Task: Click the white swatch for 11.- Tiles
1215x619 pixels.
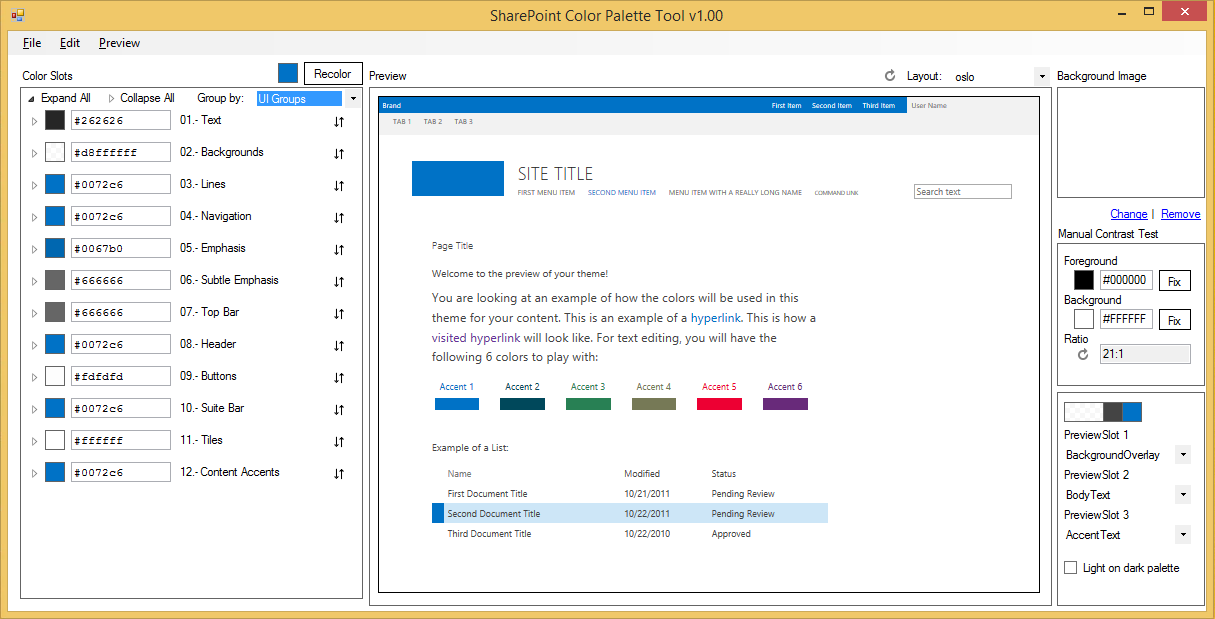Action: tap(55, 440)
